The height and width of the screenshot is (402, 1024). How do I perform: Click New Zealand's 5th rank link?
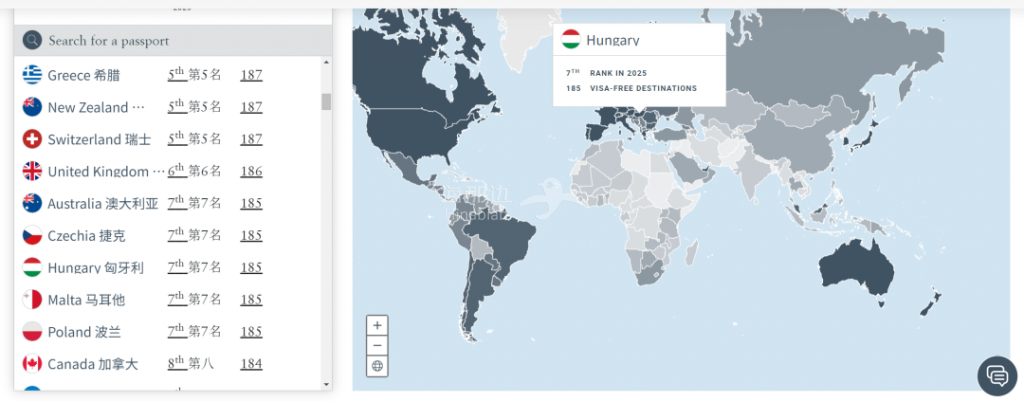(176, 107)
